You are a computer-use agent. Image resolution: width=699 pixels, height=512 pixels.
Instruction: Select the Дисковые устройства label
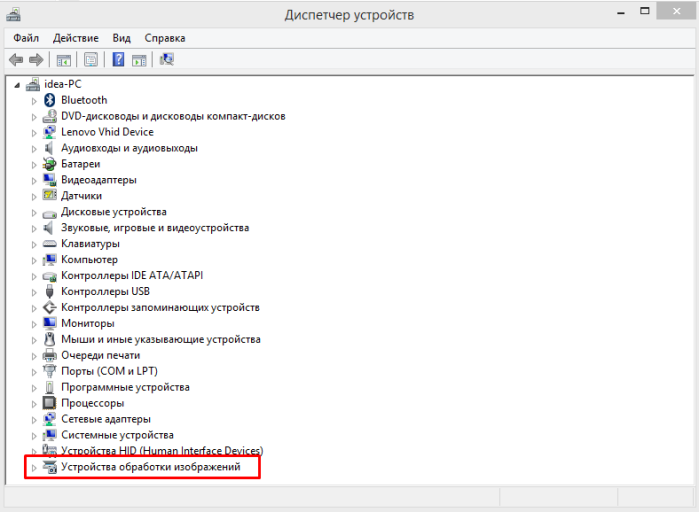[x=114, y=212]
